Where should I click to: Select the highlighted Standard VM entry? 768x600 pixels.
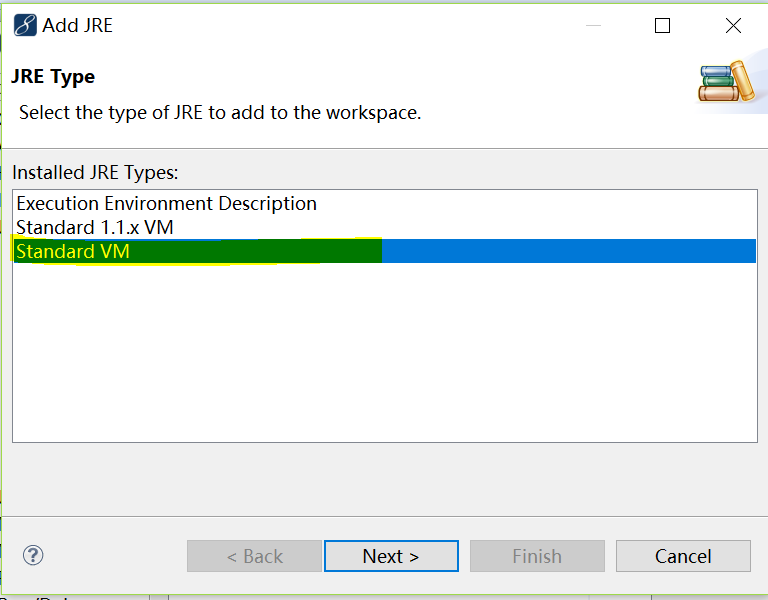(x=384, y=251)
